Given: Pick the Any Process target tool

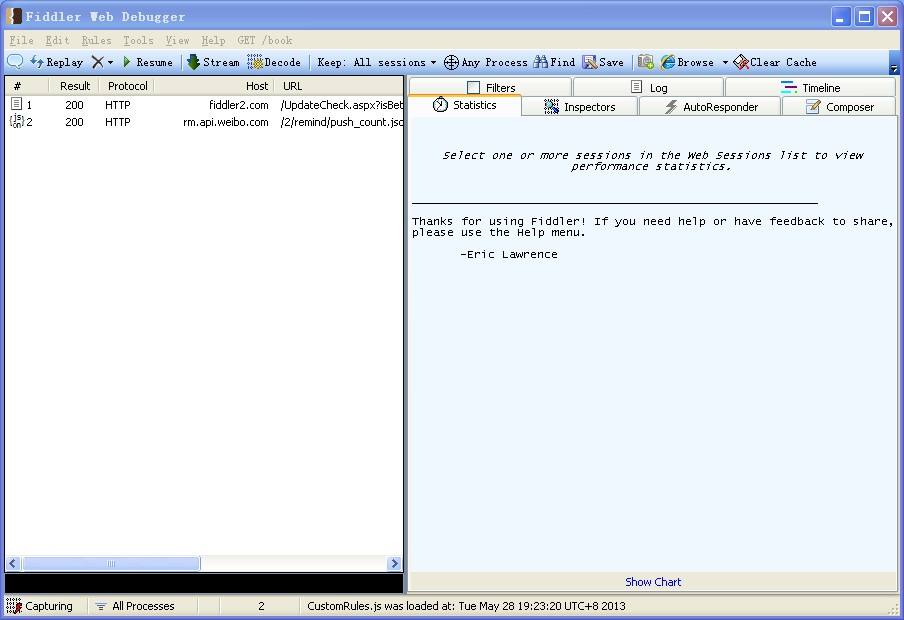Looking at the screenshot, I should coord(485,62).
